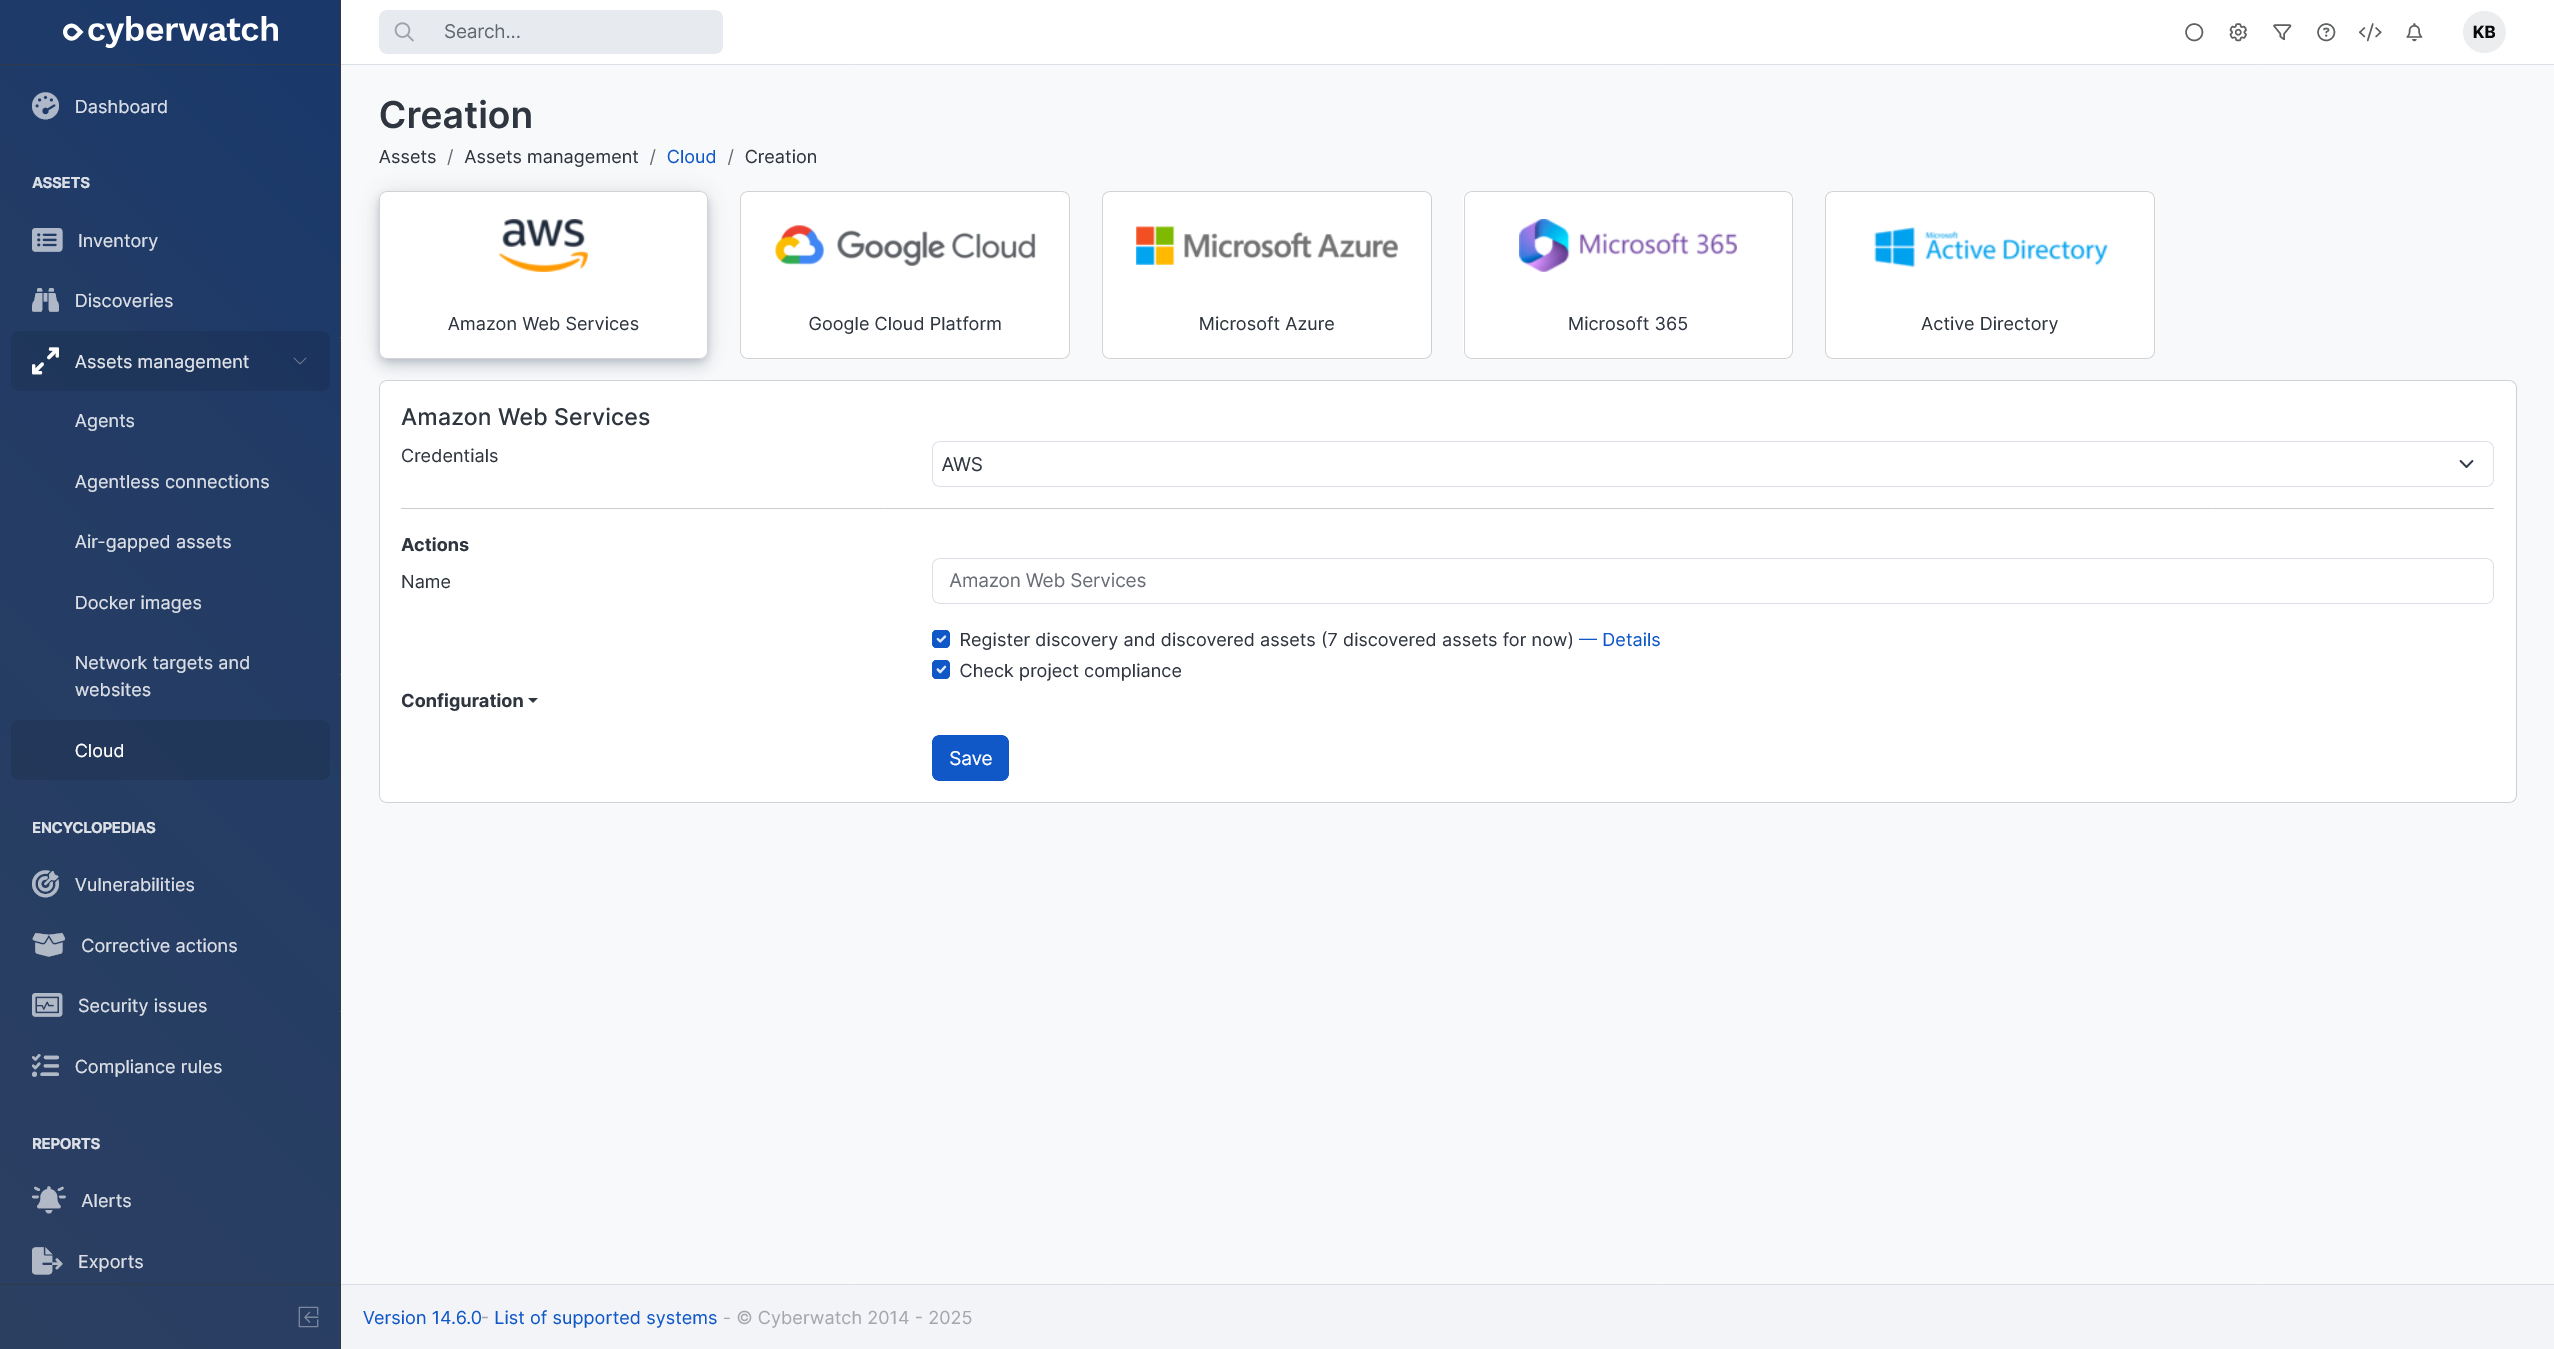Open Docker images in sidebar
2554x1349 pixels.
click(x=138, y=603)
